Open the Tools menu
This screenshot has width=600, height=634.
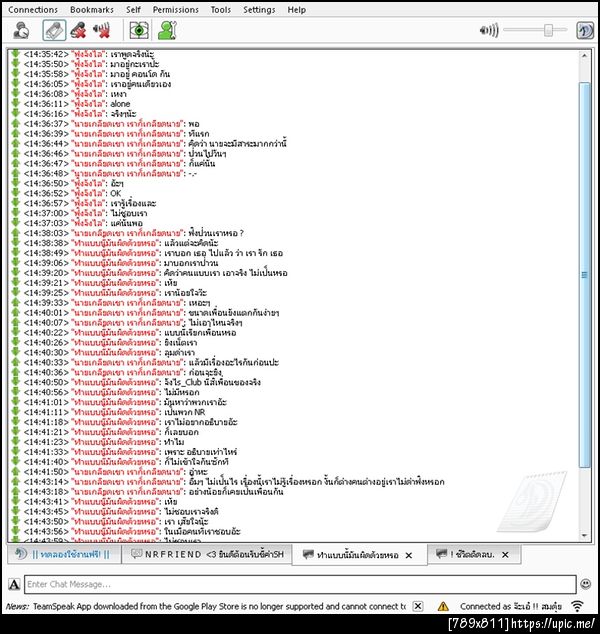coord(221,10)
